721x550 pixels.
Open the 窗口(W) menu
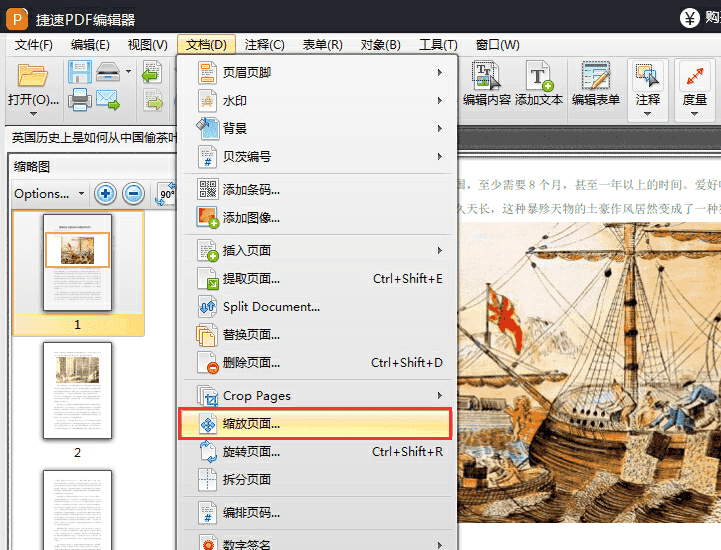[x=498, y=45]
